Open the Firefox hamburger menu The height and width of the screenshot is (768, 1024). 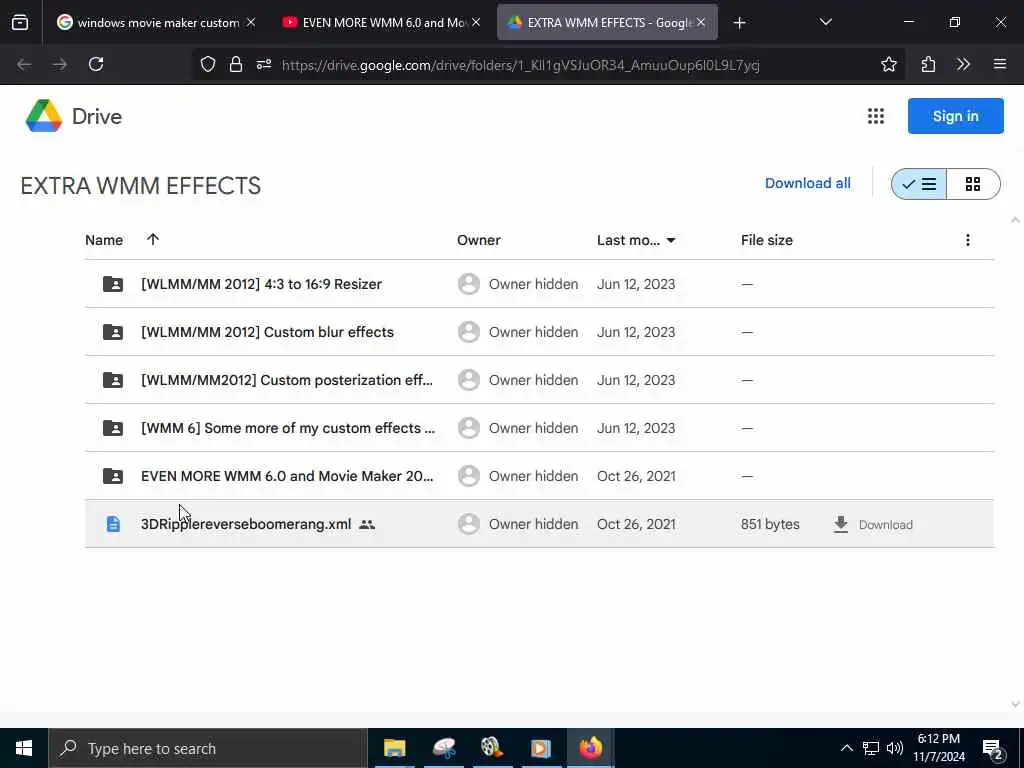coord(1000,64)
